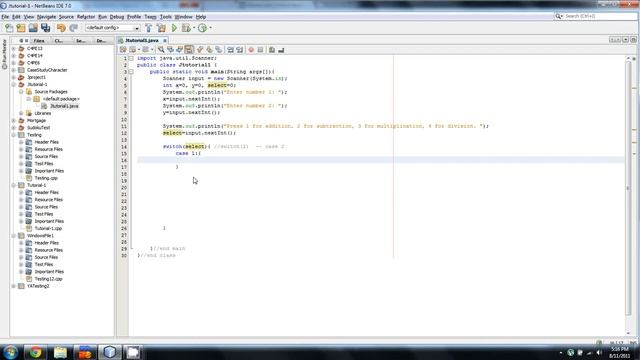The image size is (640, 360).
Task: Select Testing12.cpp file
Action: [x=48, y=279]
